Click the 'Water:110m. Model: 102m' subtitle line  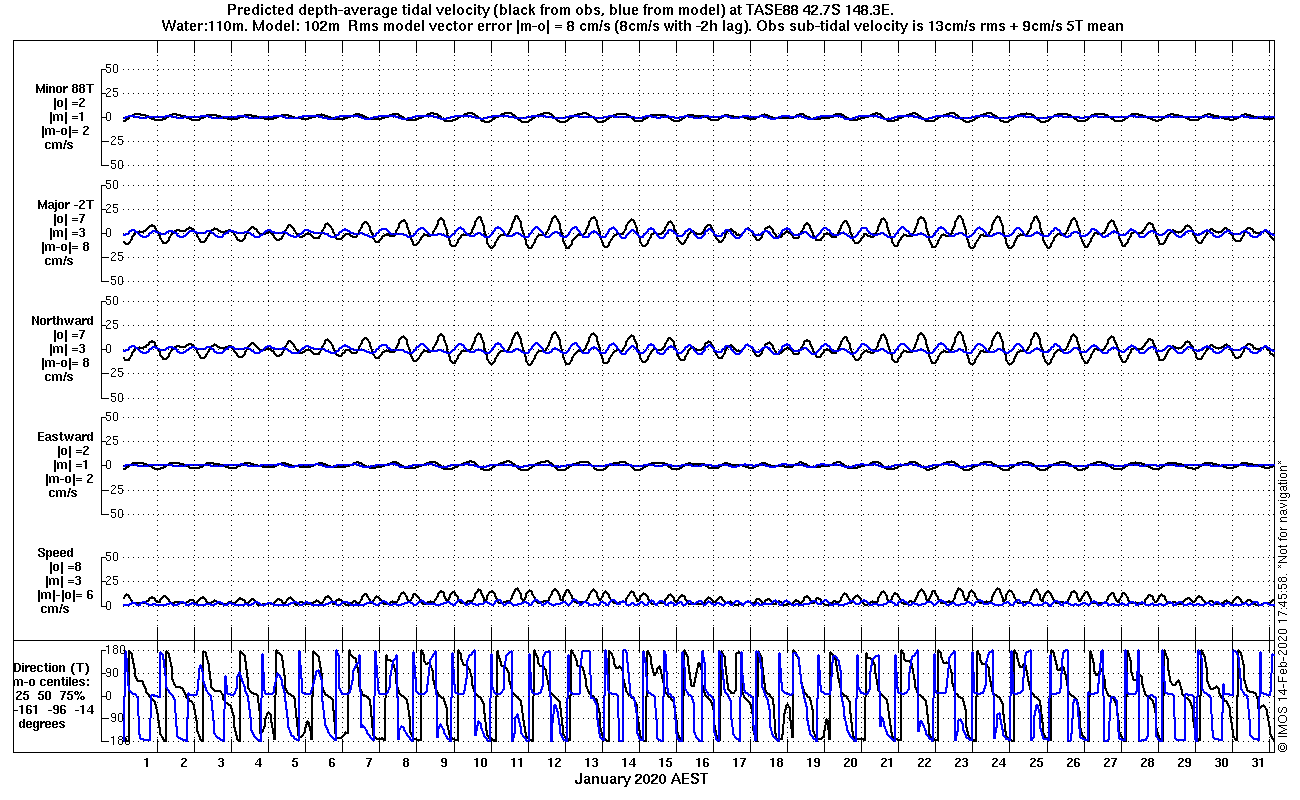coord(642,25)
